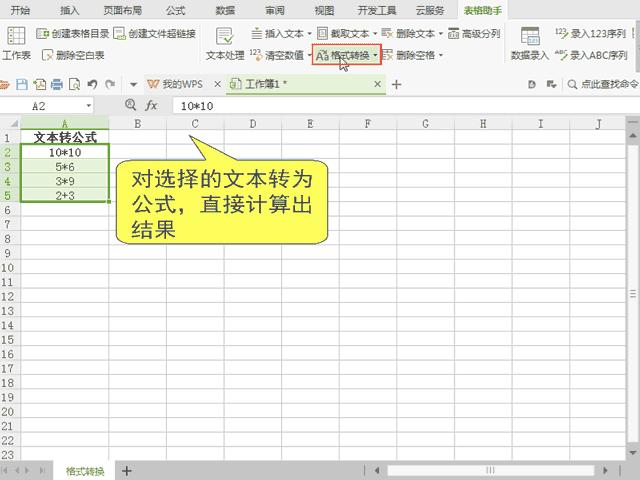Select the 表格助手 ribbon tab
Image resolution: width=640 pixels, height=480 pixels.
482,10
